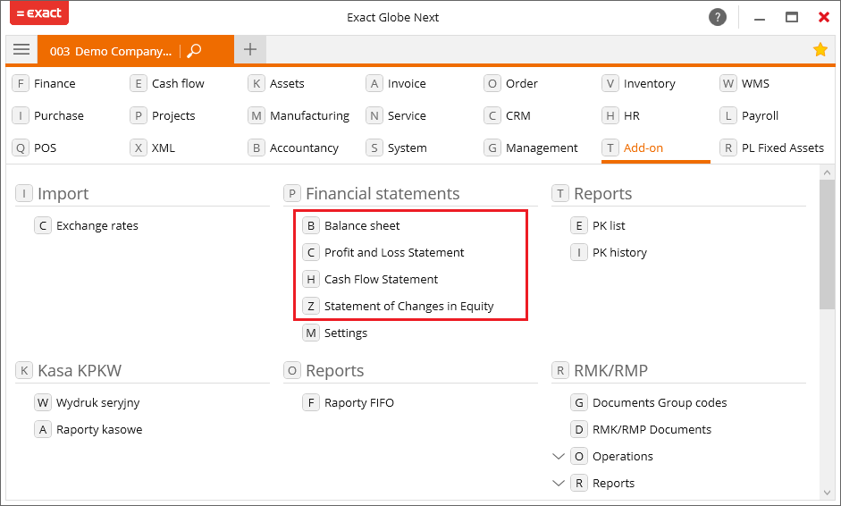The image size is (841, 506).
Task: Open the Order module
Action: pyautogui.click(x=511, y=84)
